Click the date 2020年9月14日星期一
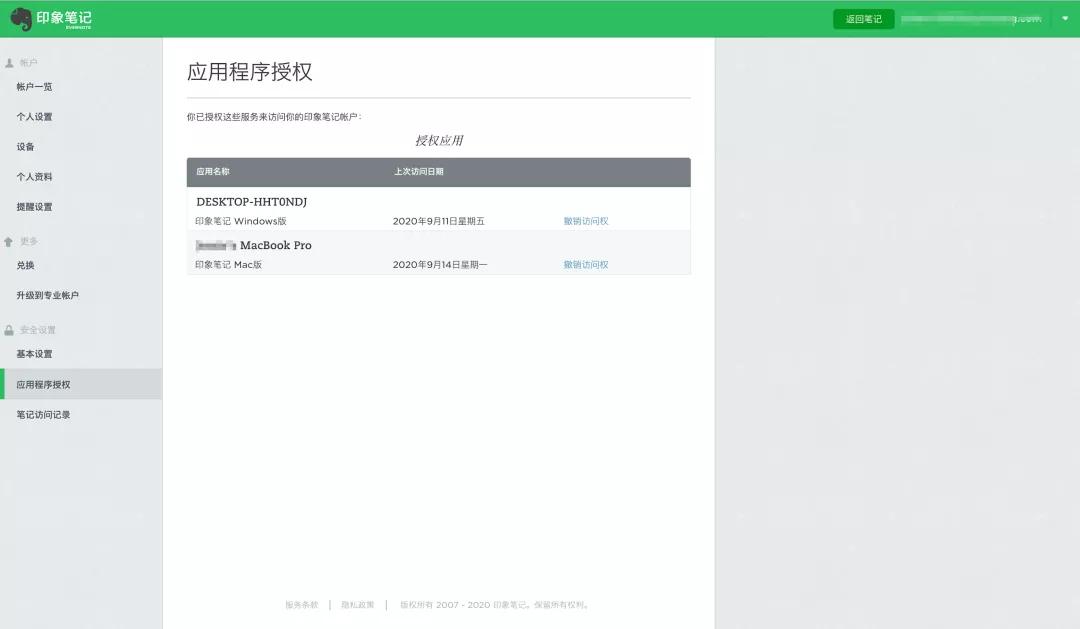 tap(439, 265)
